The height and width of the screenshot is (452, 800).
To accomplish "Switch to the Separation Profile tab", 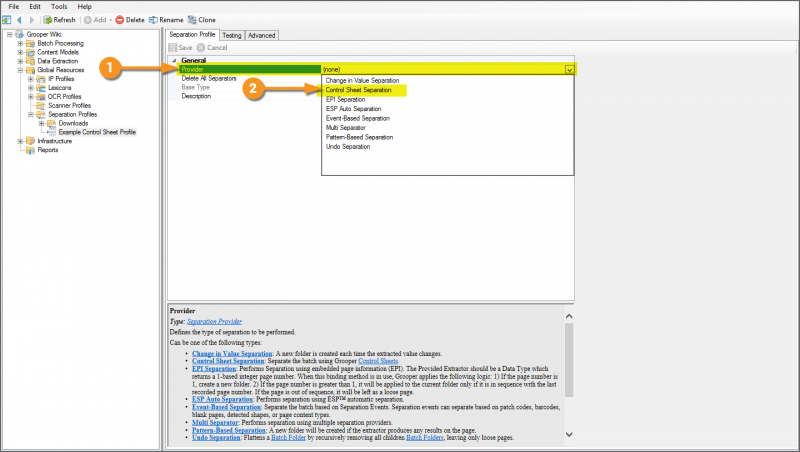I will 192,35.
